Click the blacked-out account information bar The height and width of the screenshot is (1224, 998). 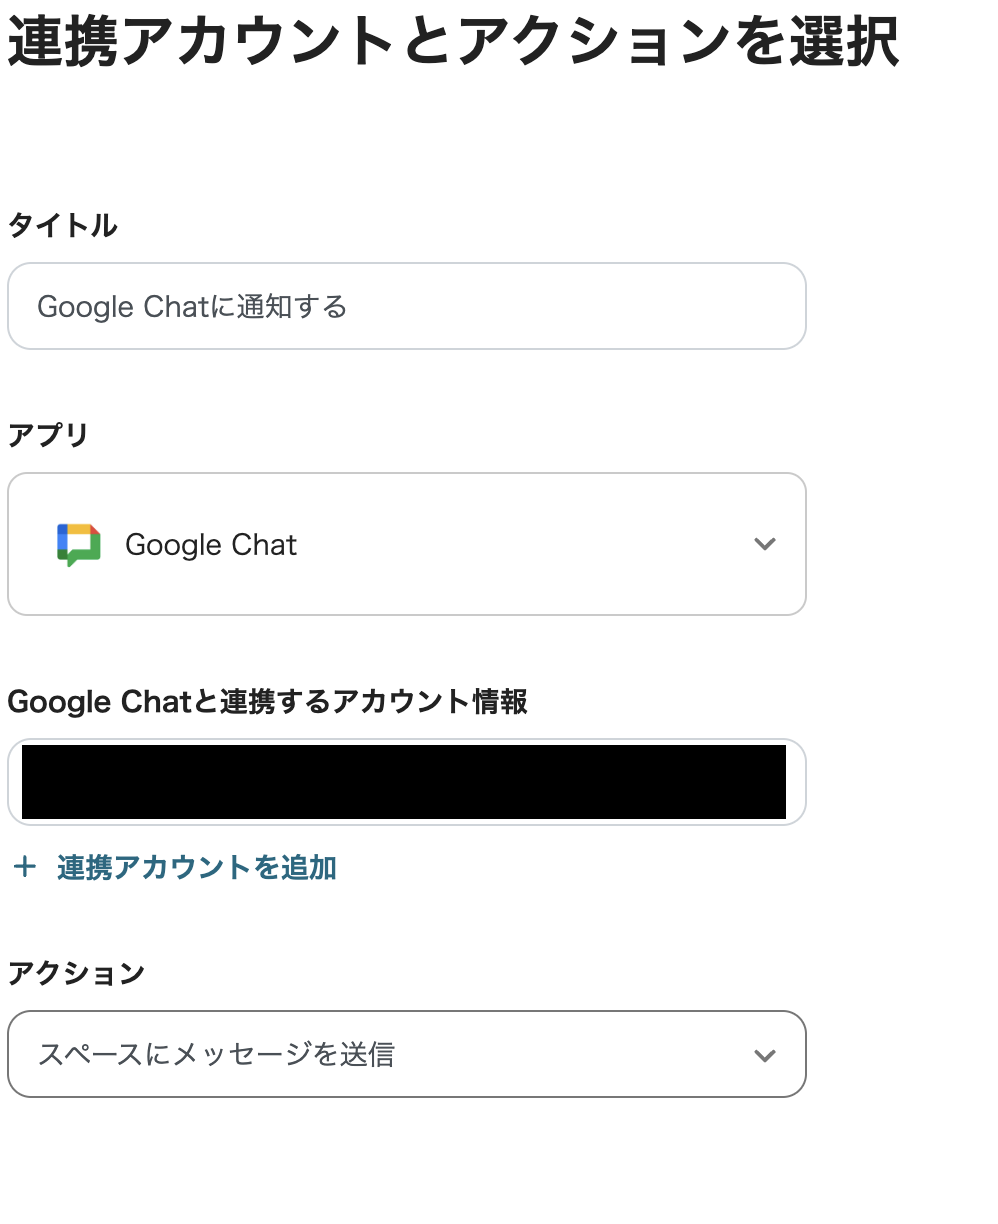[x=406, y=782]
